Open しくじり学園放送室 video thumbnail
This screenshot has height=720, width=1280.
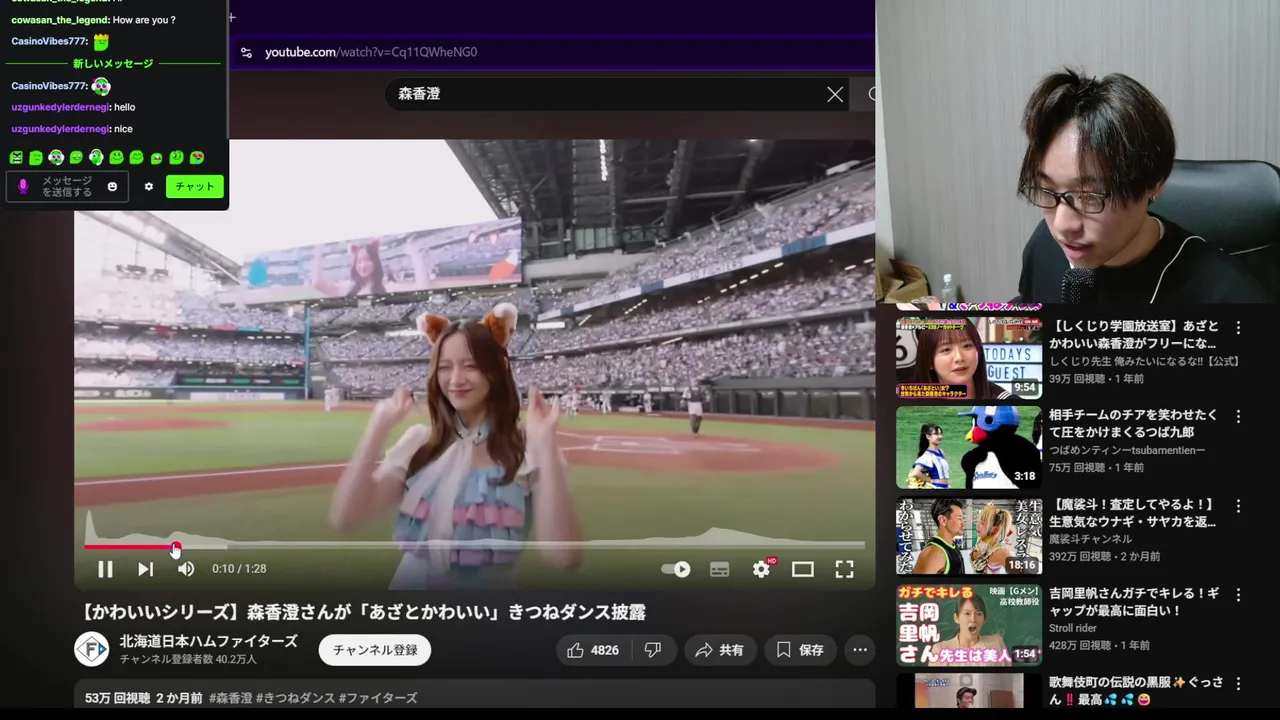(x=968, y=358)
